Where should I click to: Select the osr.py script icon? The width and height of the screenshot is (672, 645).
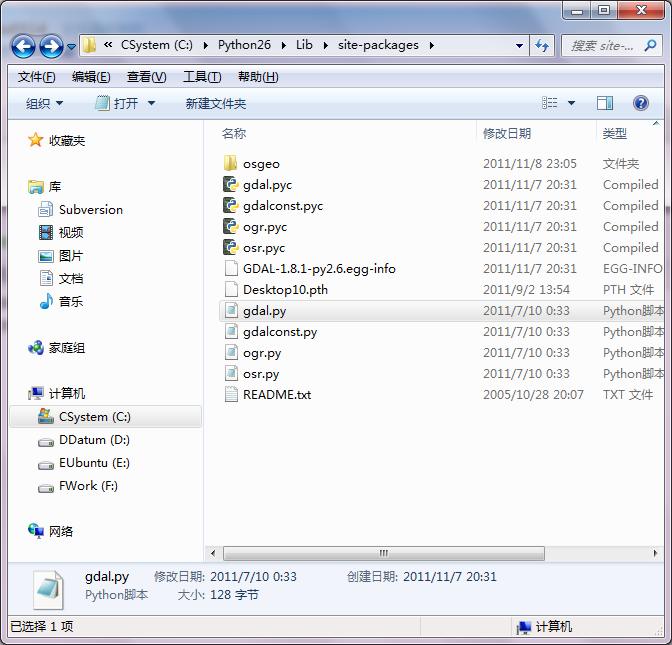(x=231, y=373)
